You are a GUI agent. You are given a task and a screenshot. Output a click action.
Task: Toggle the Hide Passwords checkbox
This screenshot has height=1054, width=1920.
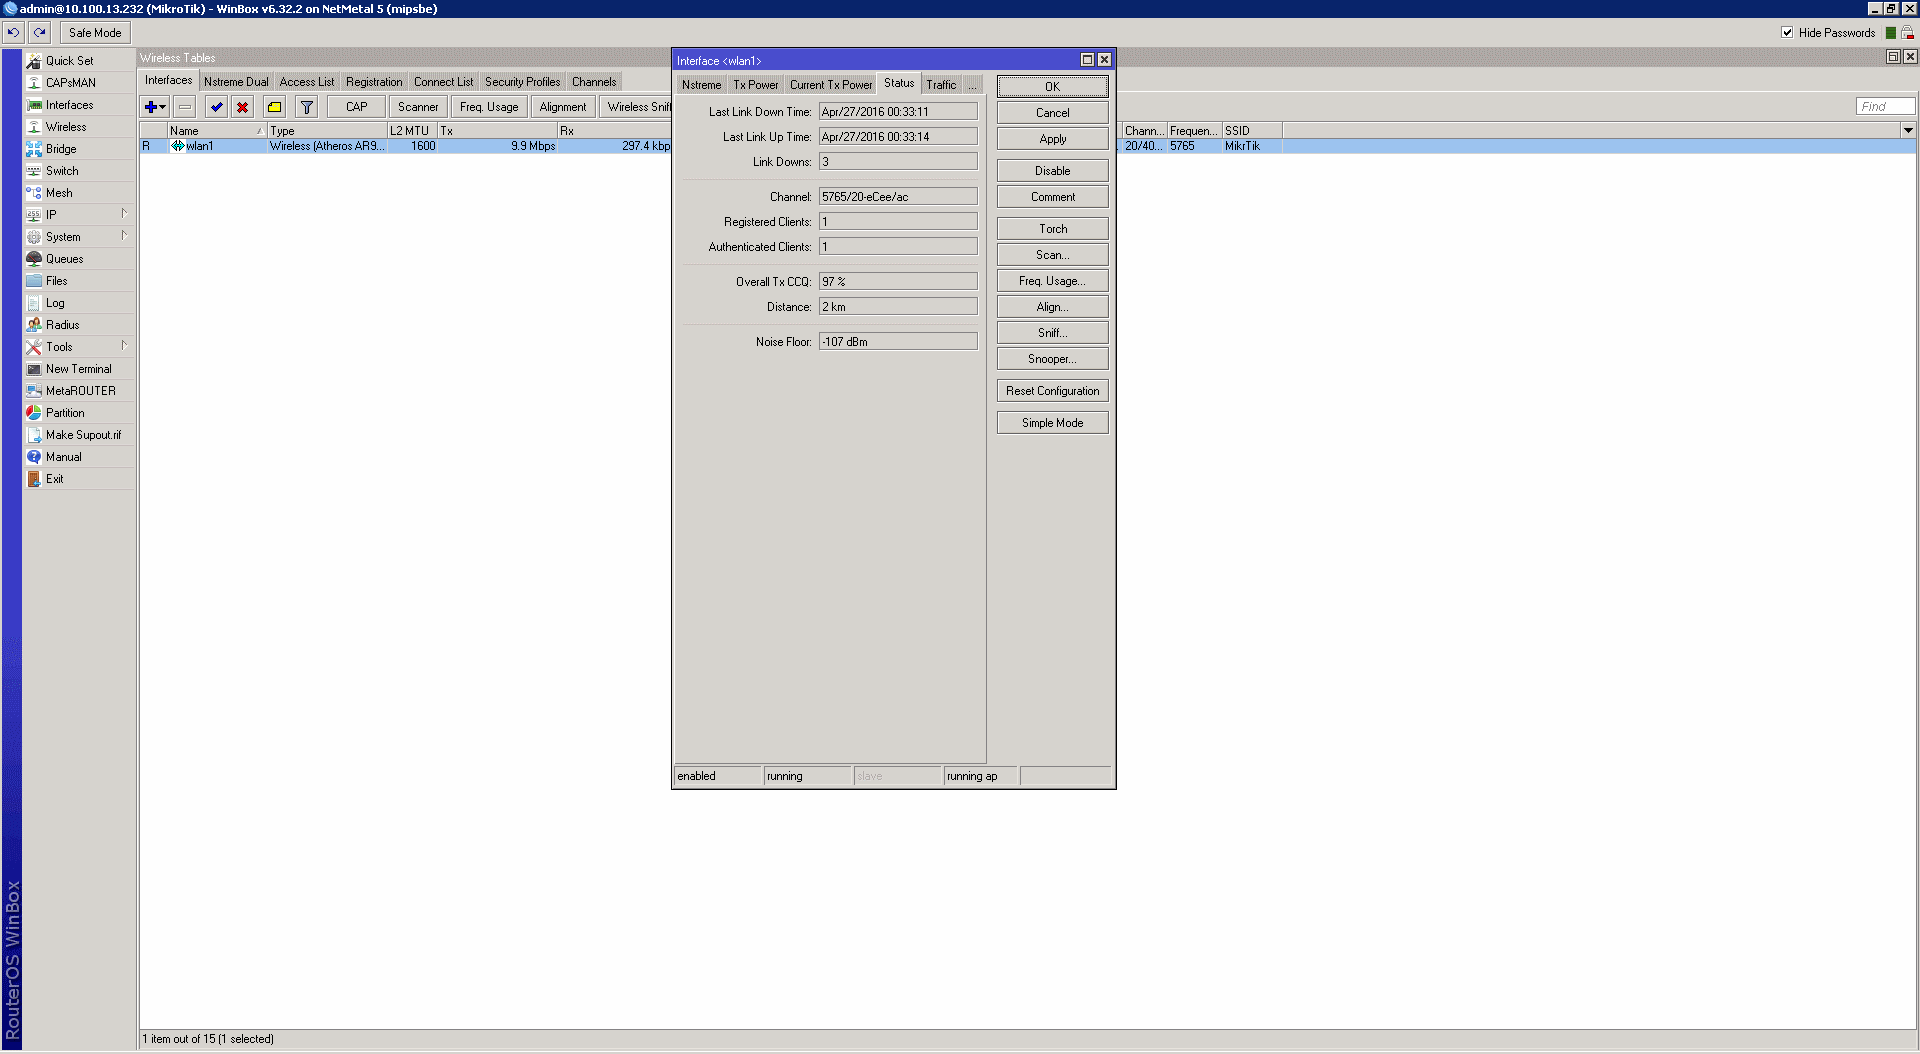click(x=1787, y=33)
